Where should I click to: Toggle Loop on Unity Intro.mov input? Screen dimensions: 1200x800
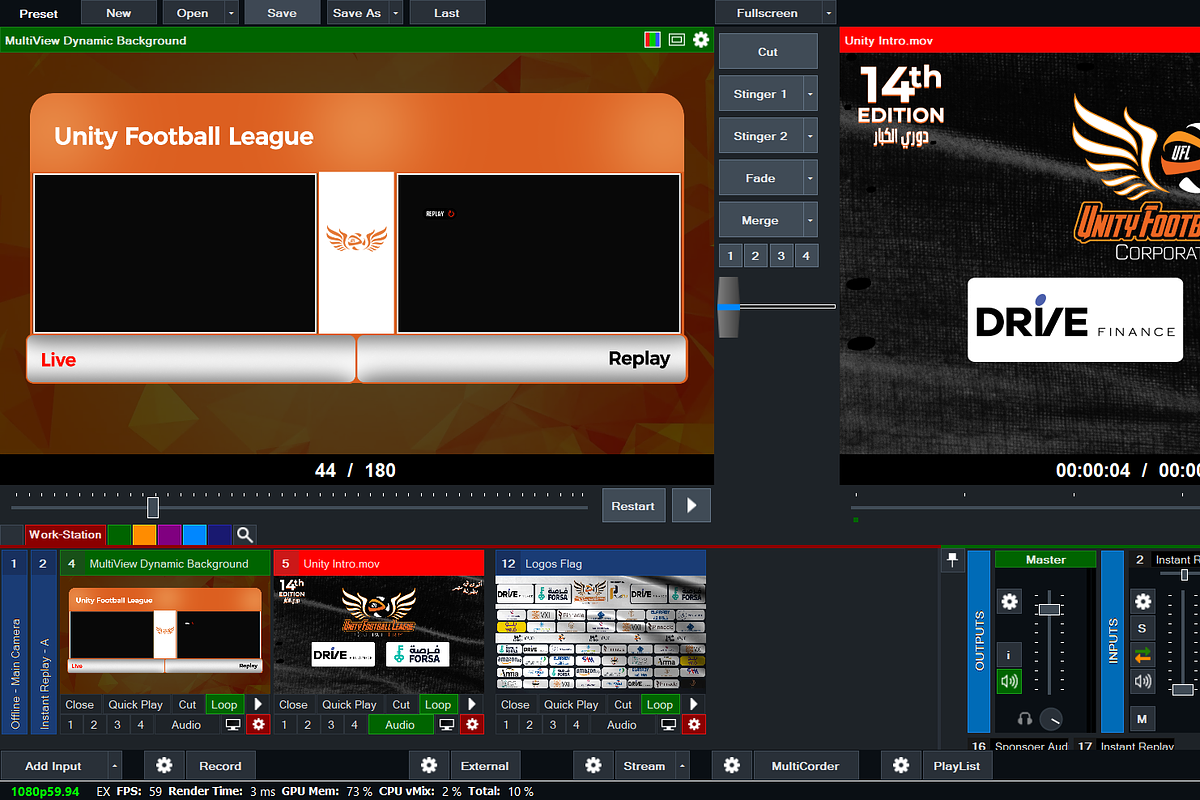pyautogui.click(x=438, y=704)
